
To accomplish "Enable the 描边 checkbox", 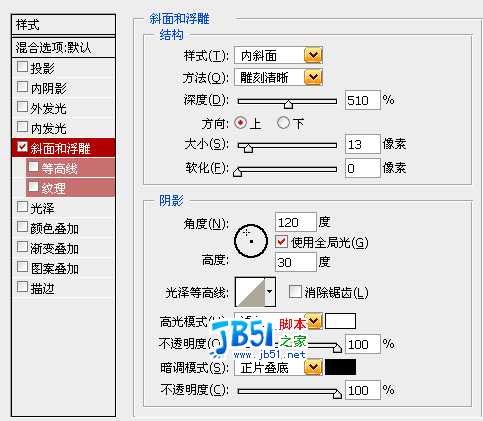I will tap(22, 287).
